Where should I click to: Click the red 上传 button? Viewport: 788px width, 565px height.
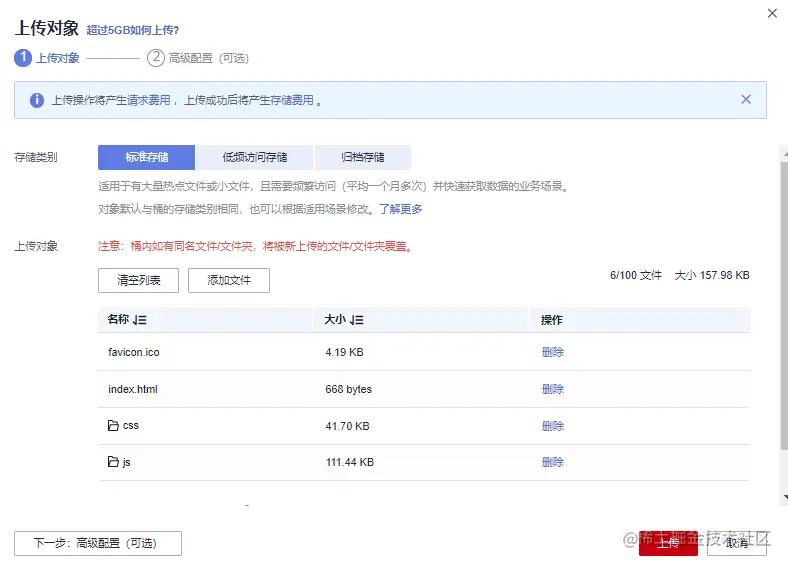click(x=668, y=543)
